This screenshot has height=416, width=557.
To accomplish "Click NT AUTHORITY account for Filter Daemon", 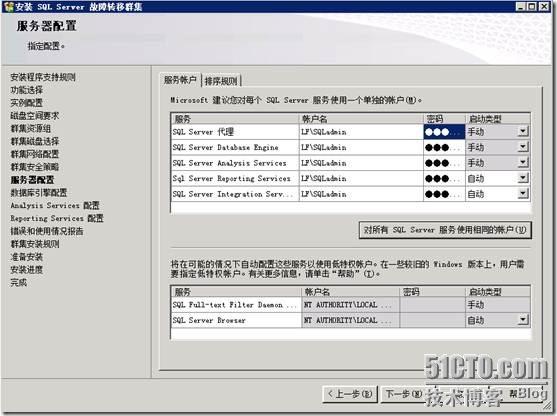I will pyautogui.click(x=351, y=305).
